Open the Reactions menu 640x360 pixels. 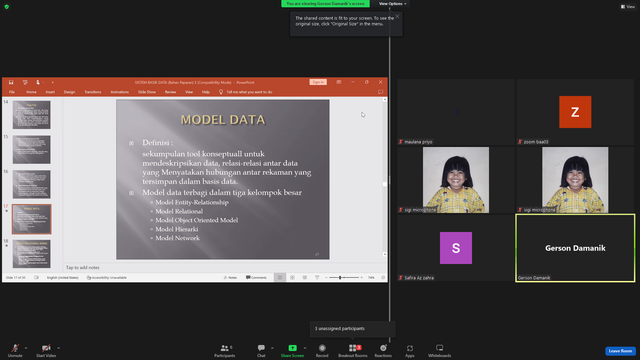383,350
